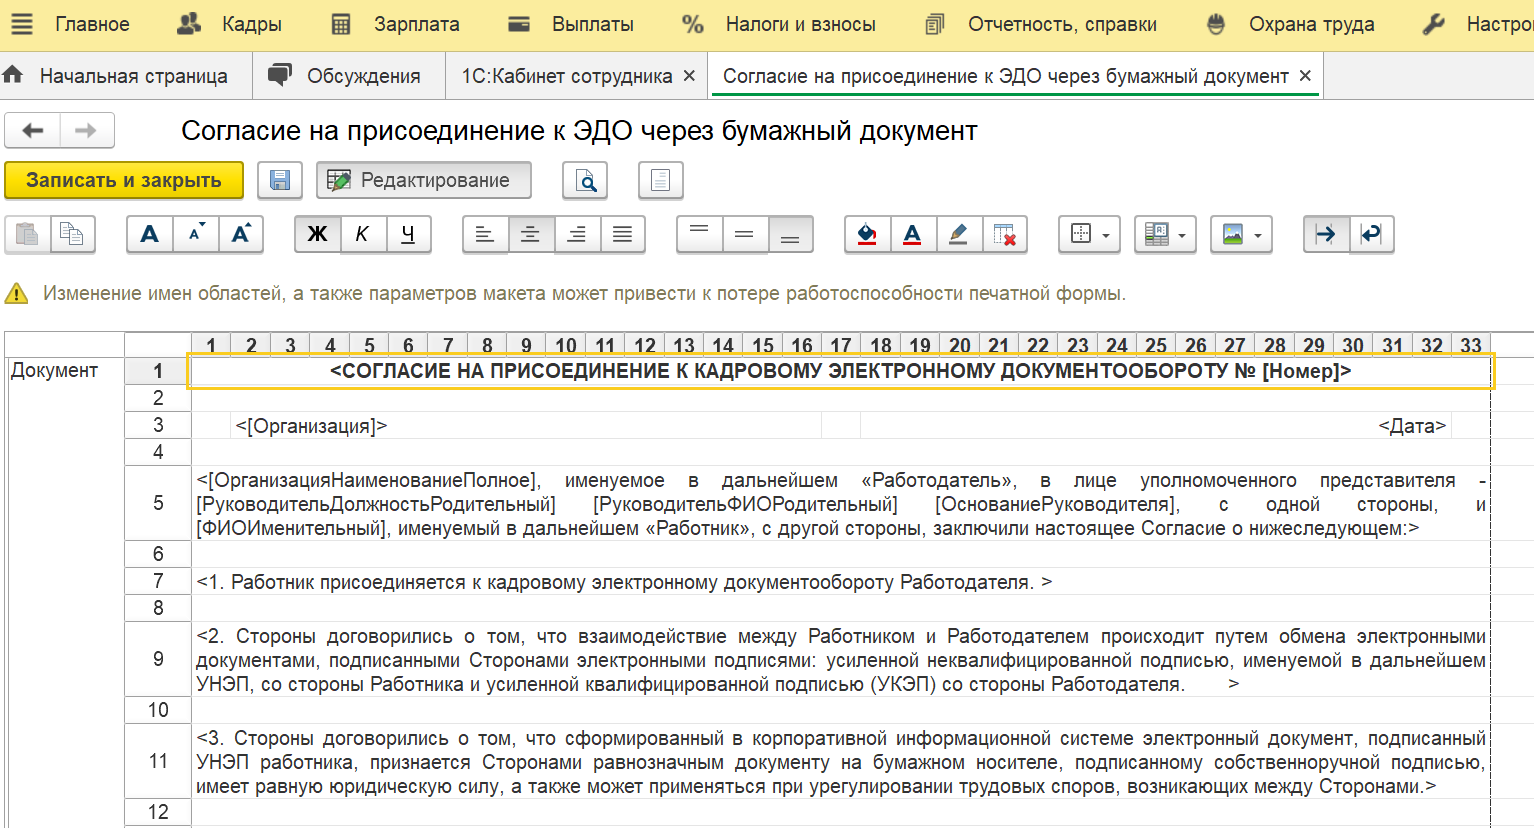Toggle italic (К) formatting
This screenshot has height=828, width=1534.
coord(363,234)
